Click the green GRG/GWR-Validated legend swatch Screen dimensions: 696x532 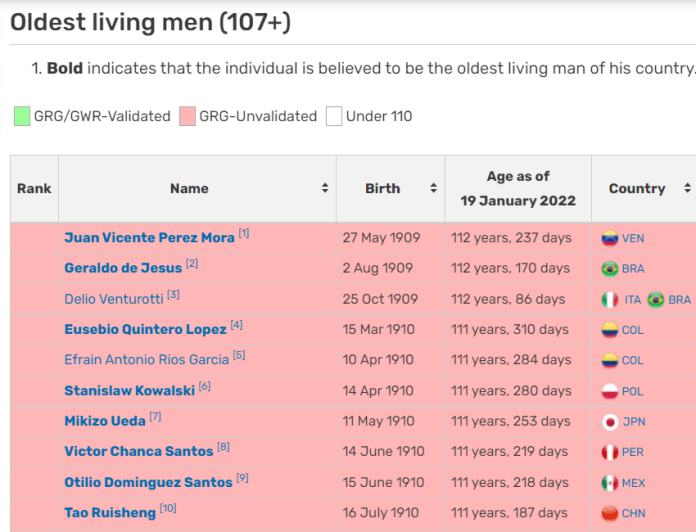[x=22, y=116]
